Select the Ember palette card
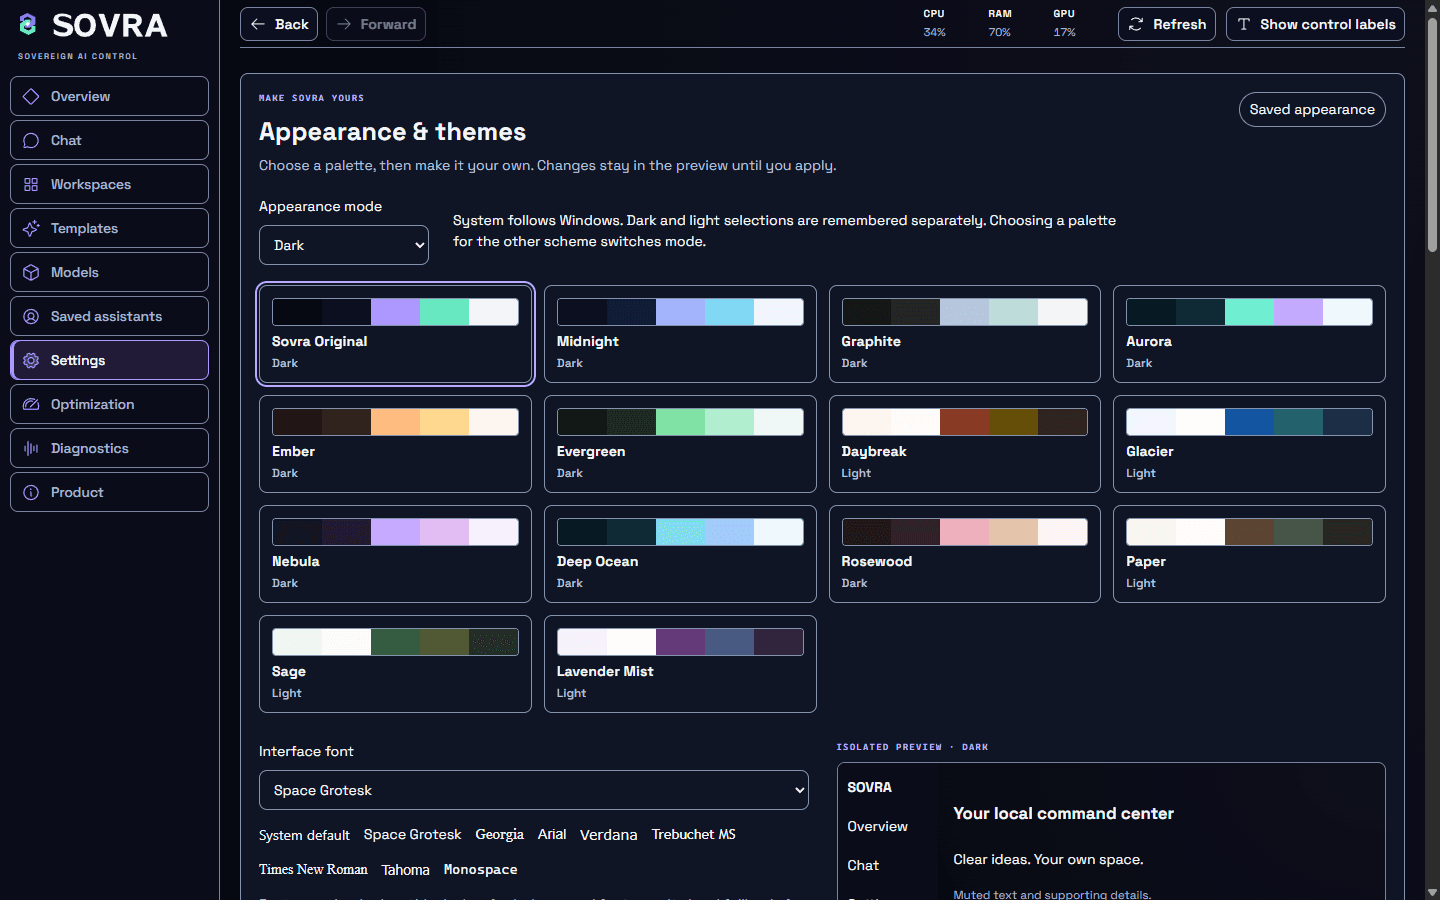The width and height of the screenshot is (1440, 900). [395, 444]
